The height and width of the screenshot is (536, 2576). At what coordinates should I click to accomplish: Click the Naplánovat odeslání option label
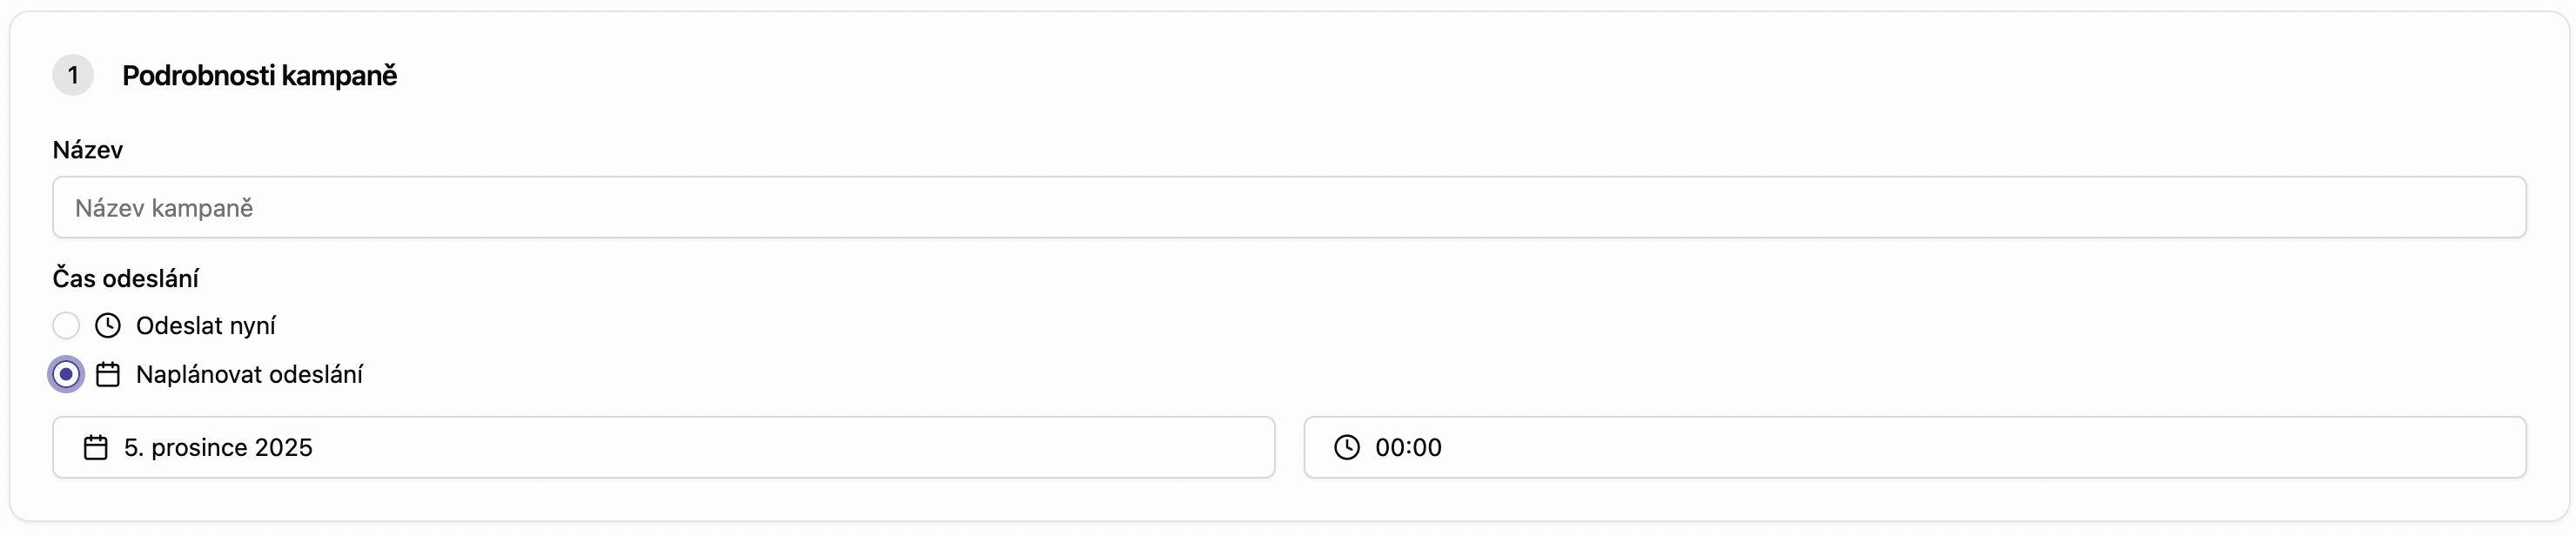pyautogui.click(x=249, y=375)
